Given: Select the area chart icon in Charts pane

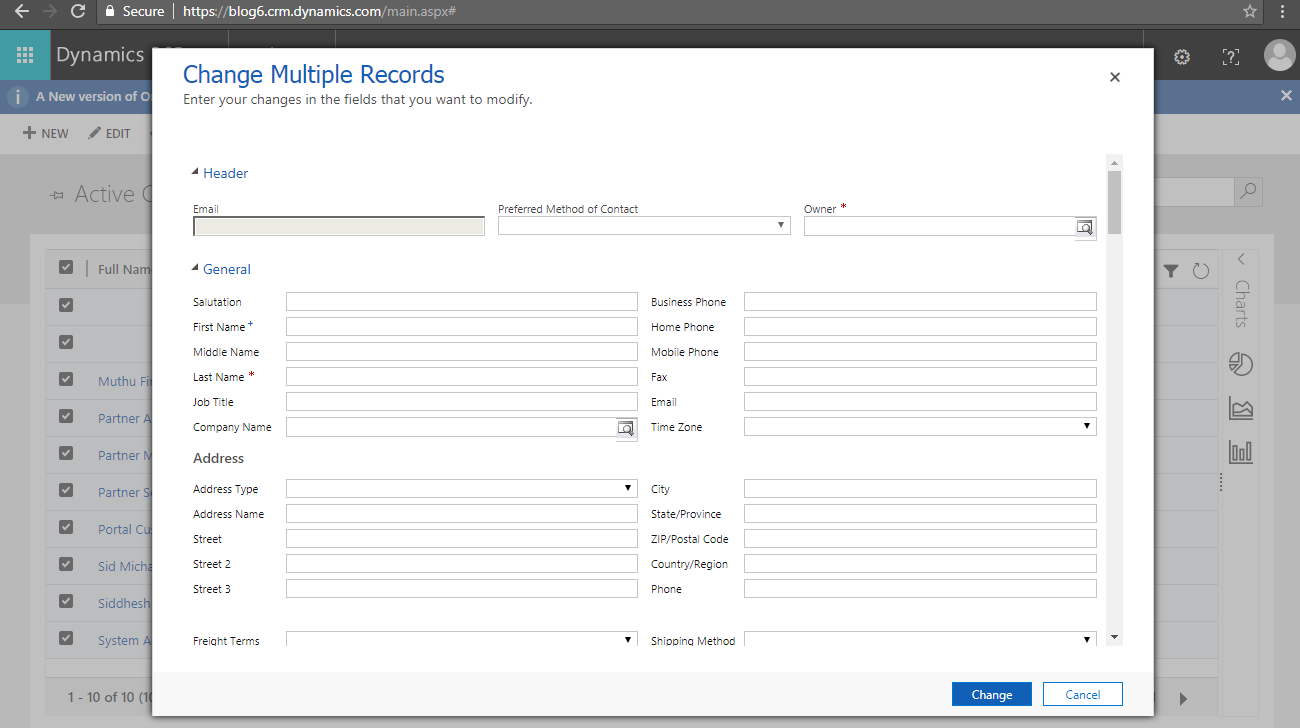Looking at the screenshot, I should pos(1240,409).
